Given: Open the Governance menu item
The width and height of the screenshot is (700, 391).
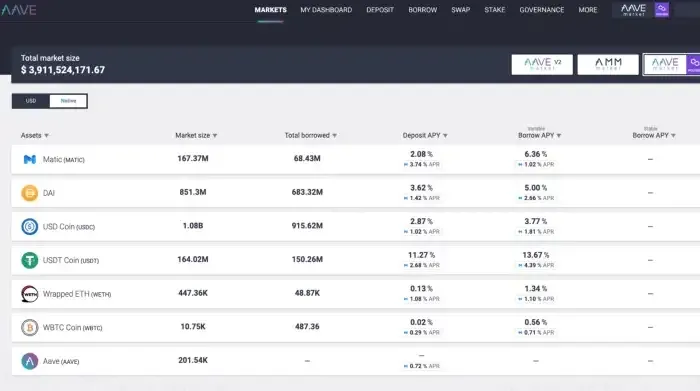Looking at the screenshot, I should click(542, 10).
